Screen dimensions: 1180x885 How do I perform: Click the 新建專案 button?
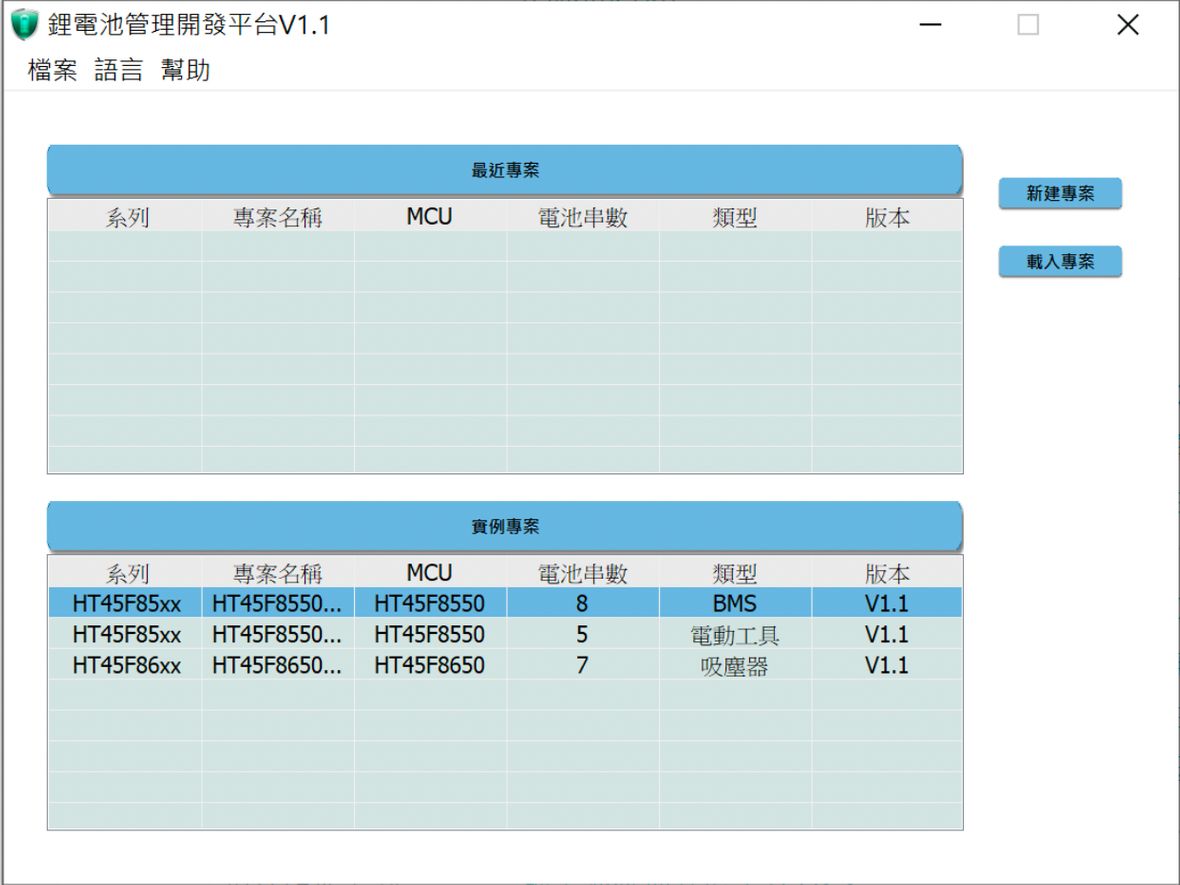(x=1060, y=193)
